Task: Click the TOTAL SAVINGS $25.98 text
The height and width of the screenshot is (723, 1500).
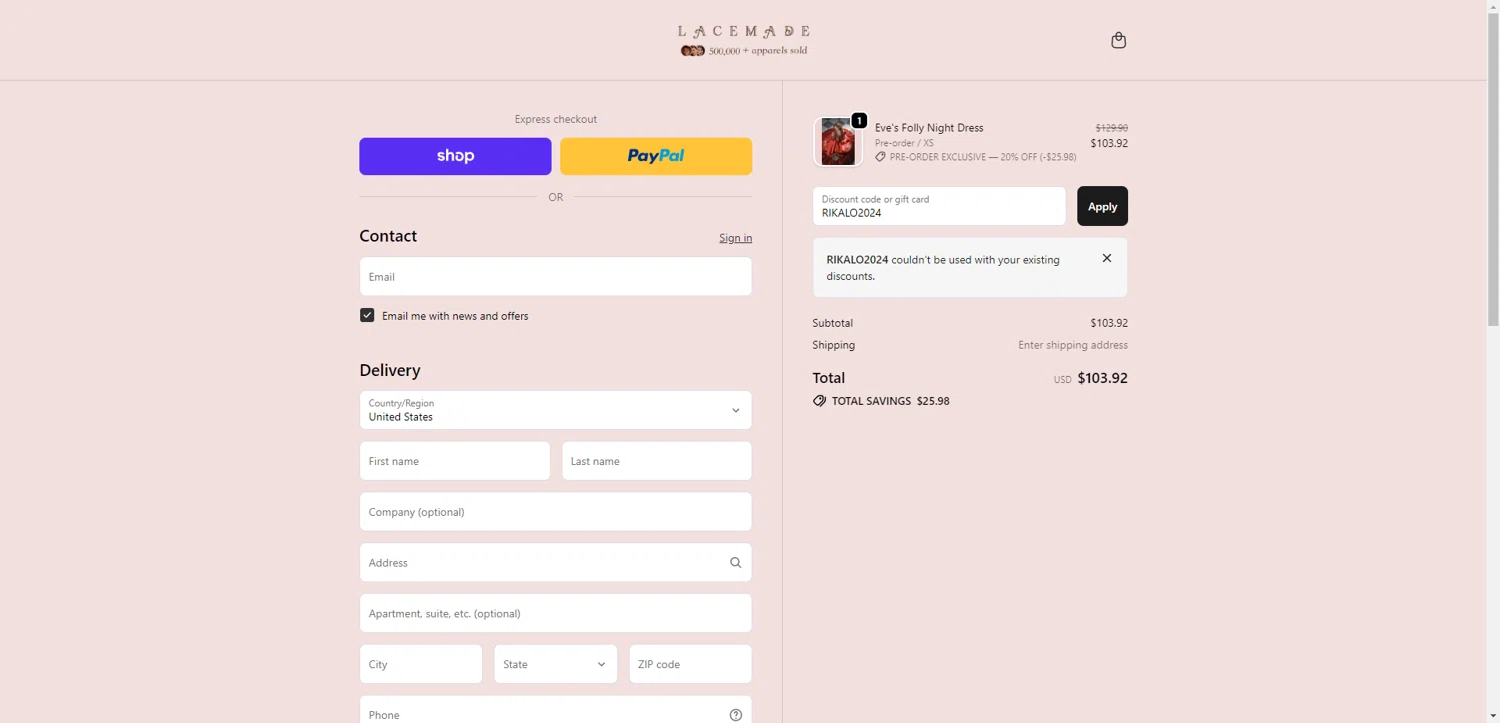Action: (890, 401)
